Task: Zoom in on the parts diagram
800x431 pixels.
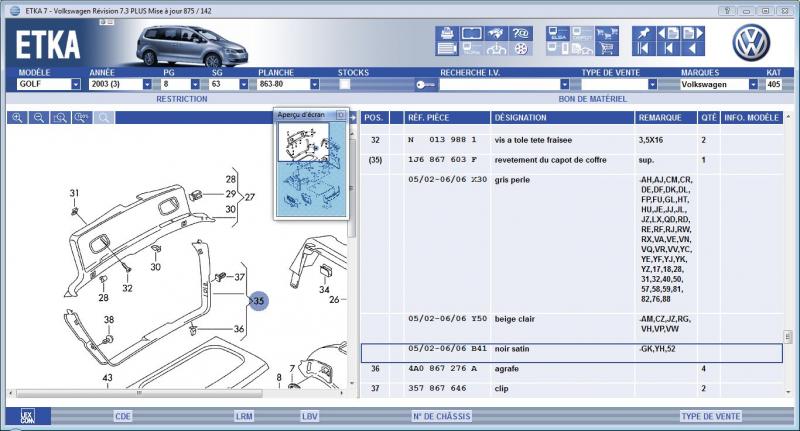Action: tap(17, 118)
